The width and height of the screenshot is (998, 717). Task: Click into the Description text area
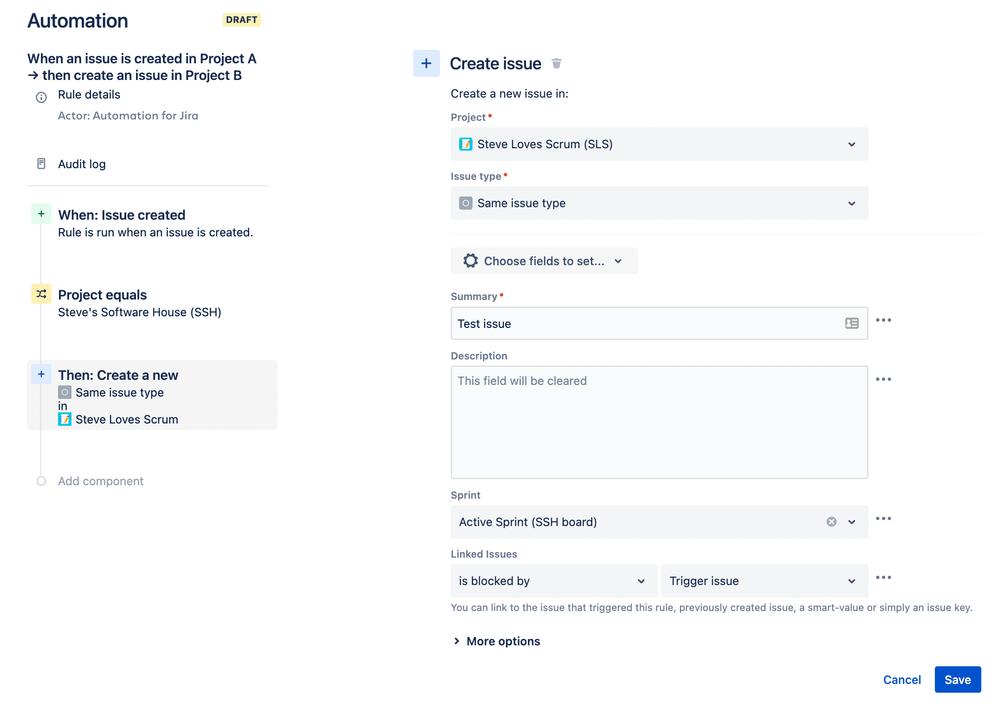point(659,422)
